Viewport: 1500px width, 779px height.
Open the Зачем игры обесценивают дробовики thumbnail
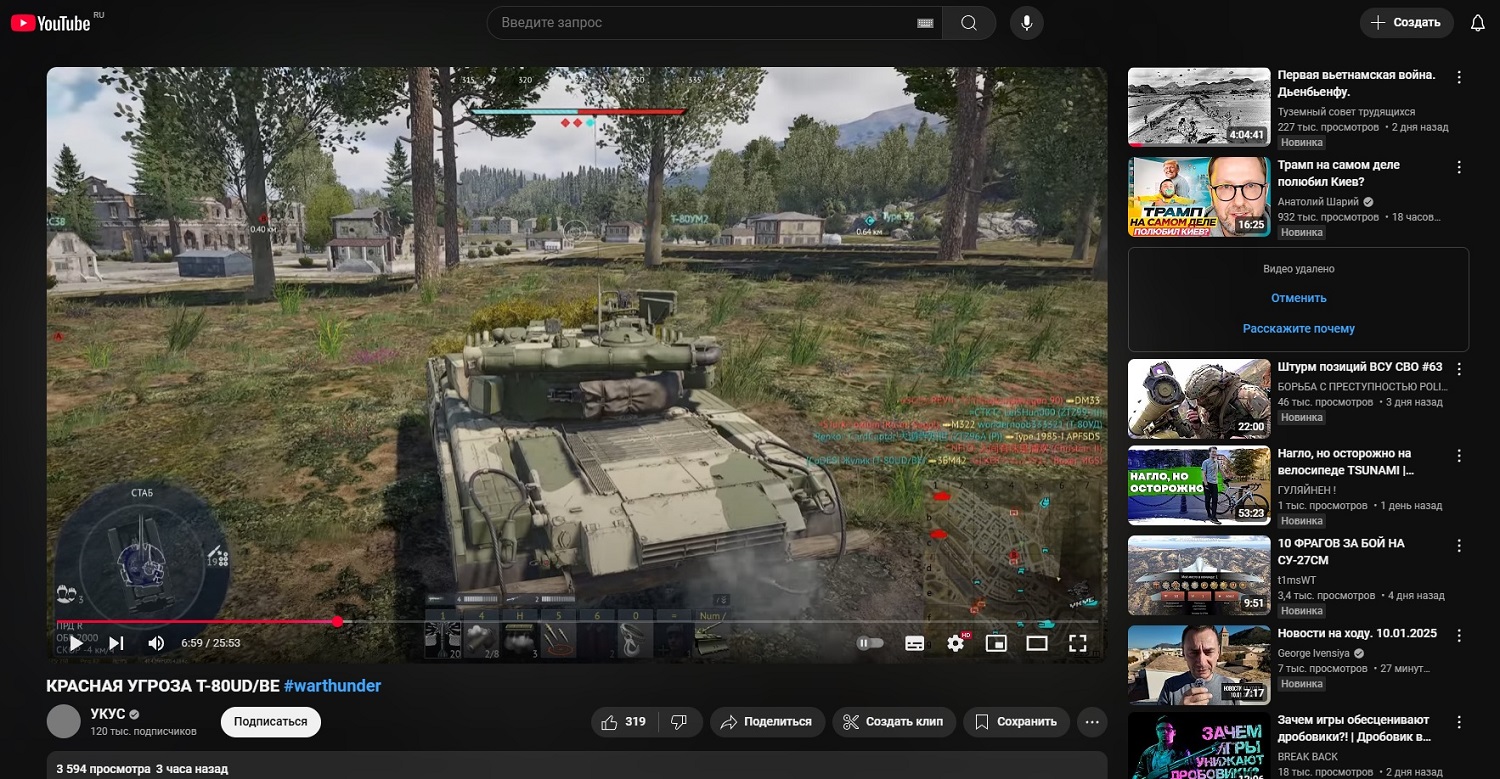[x=1199, y=746]
